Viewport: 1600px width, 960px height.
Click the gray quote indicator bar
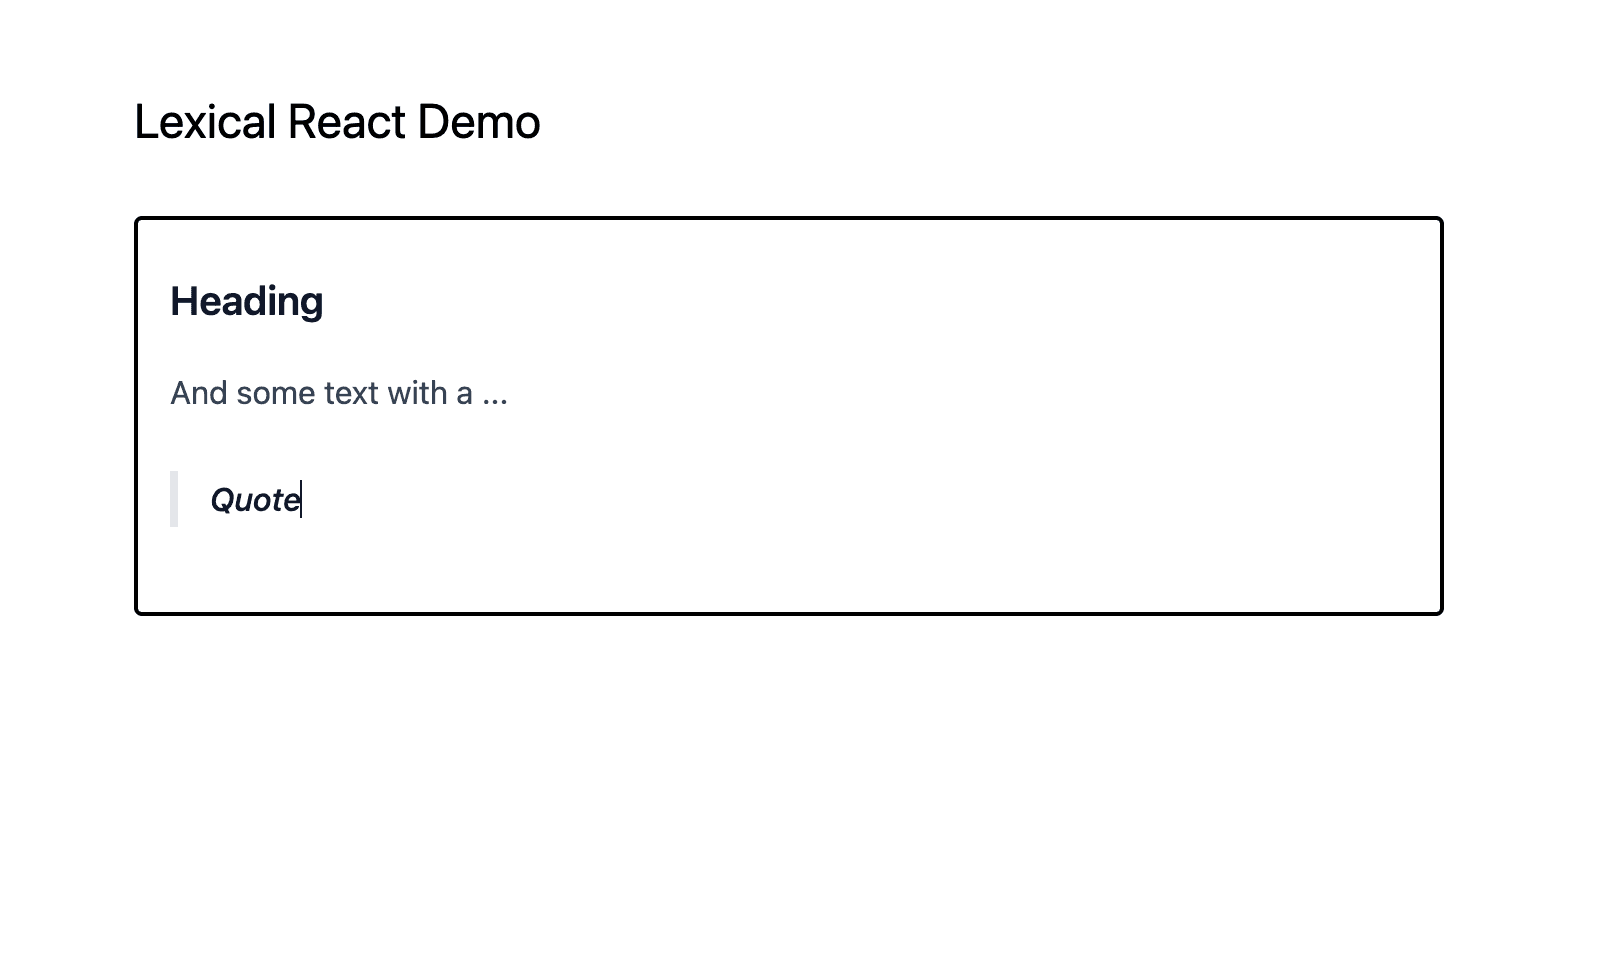(x=176, y=499)
